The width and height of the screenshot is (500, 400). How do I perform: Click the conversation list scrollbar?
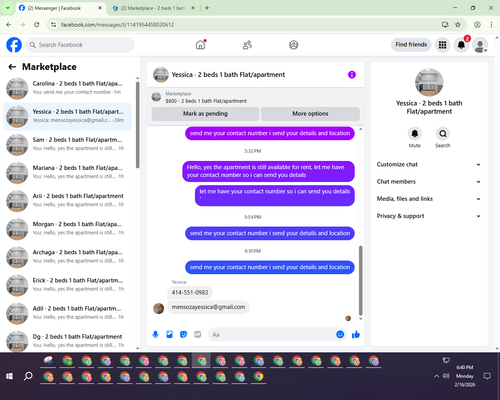(x=137, y=125)
